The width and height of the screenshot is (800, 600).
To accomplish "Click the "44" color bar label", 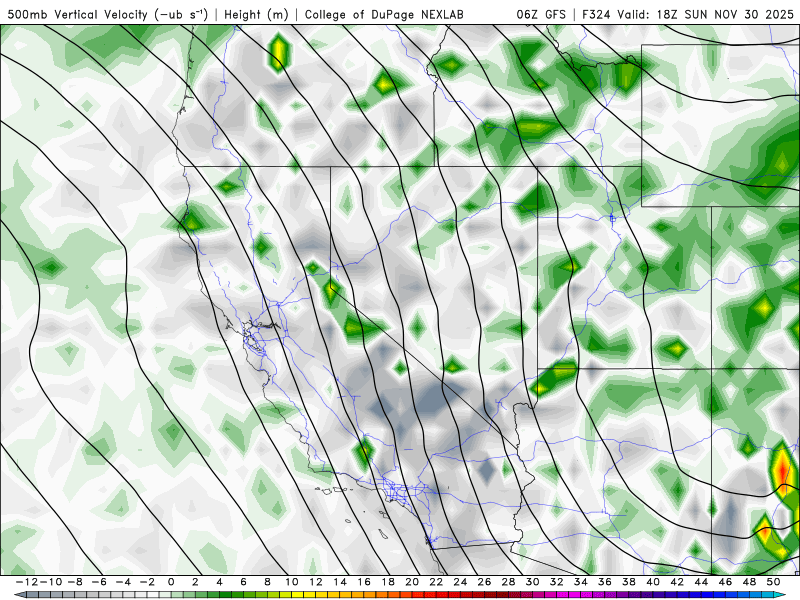I will click(x=702, y=582).
